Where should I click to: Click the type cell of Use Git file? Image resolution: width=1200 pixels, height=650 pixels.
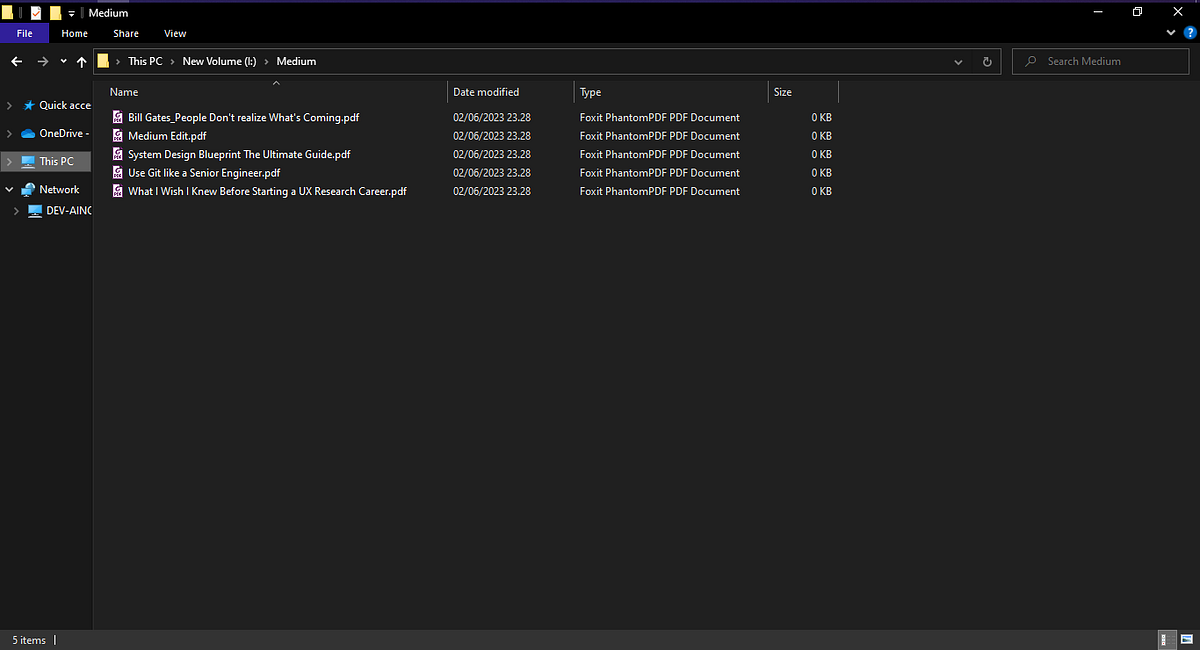tap(660, 173)
